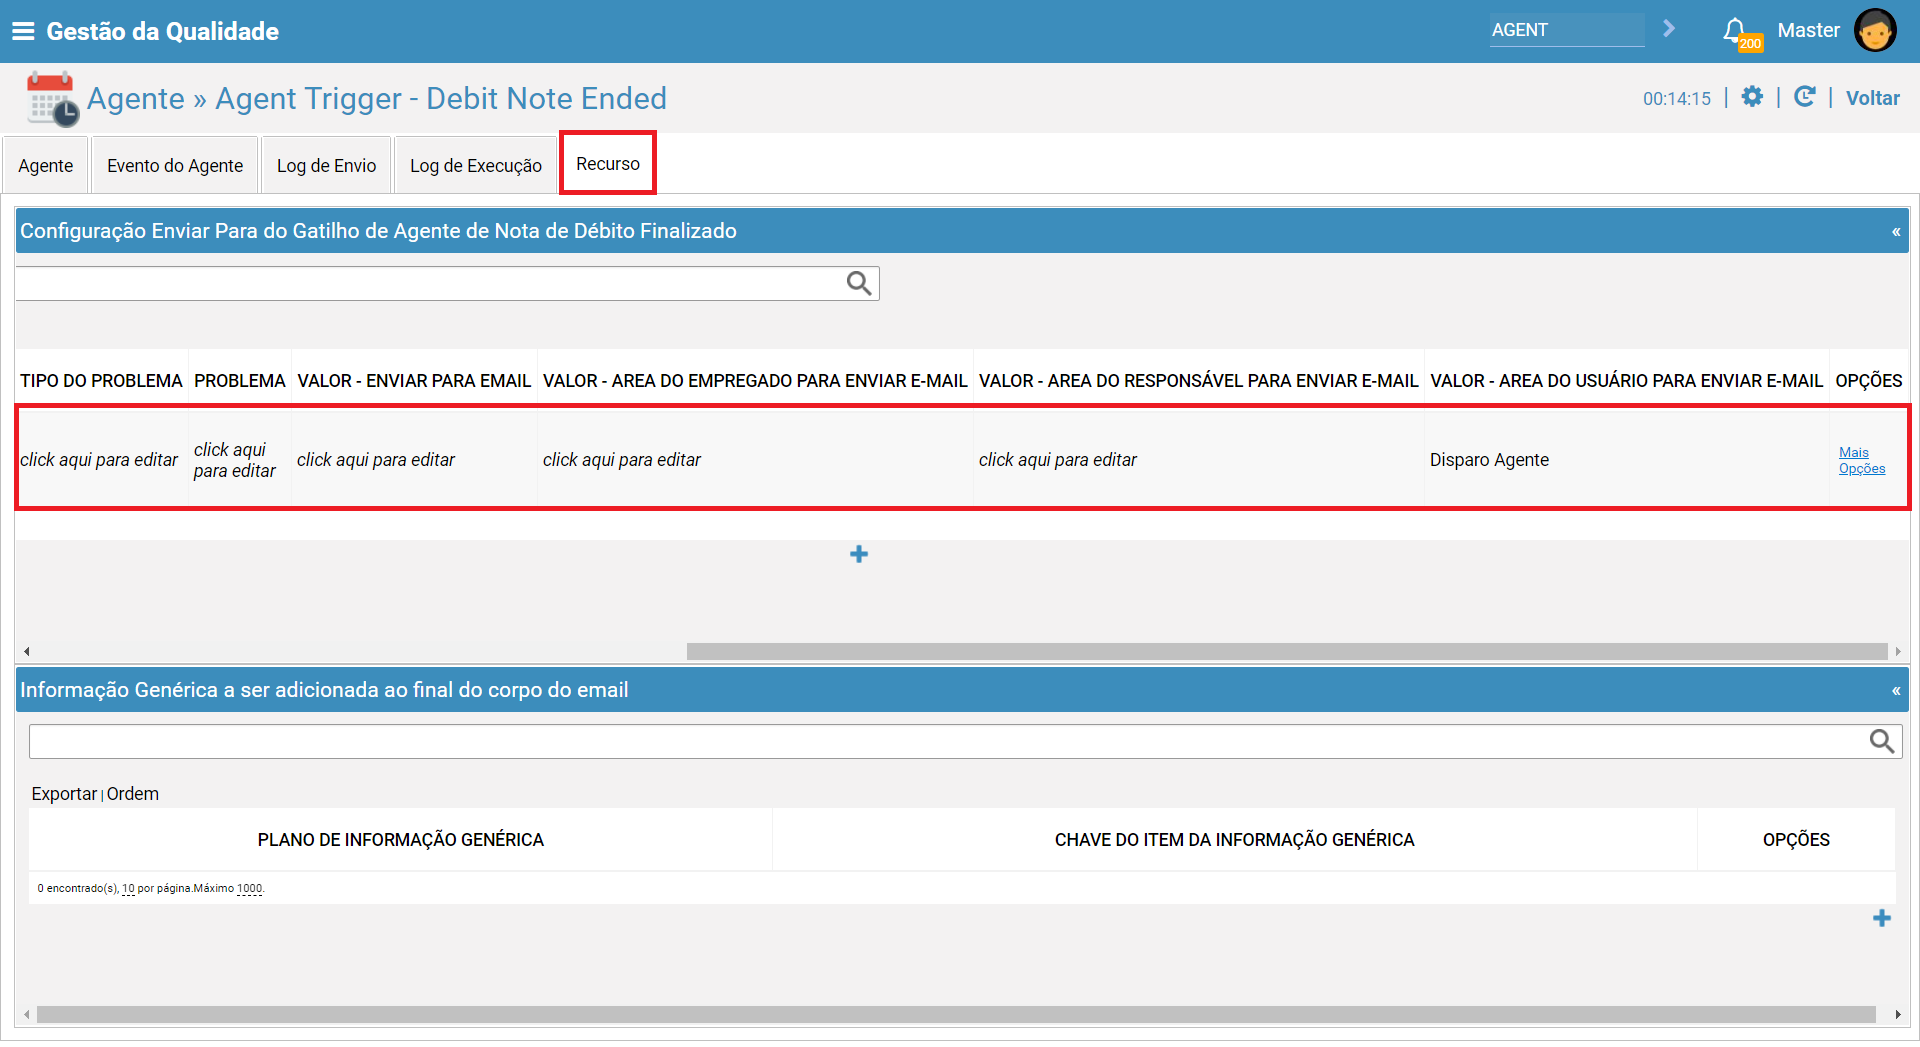Click the Exportar link

(x=64, y=794)
